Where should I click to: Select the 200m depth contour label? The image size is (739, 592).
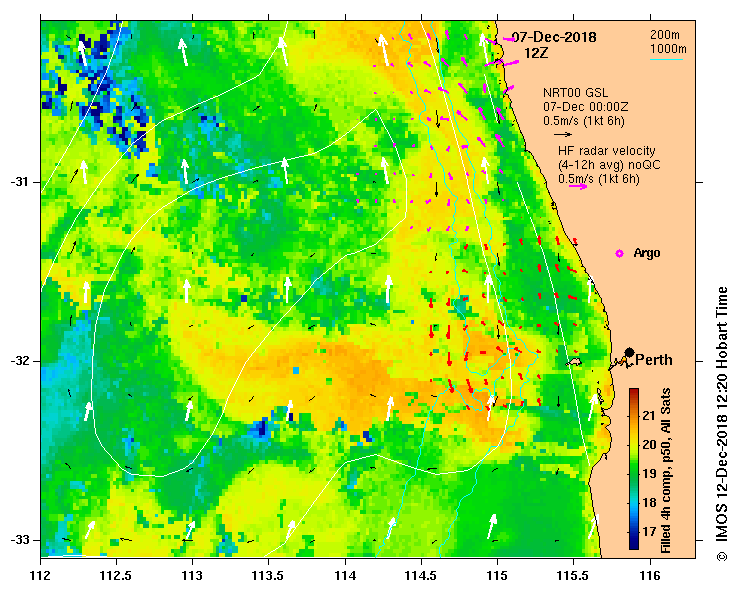665,34
